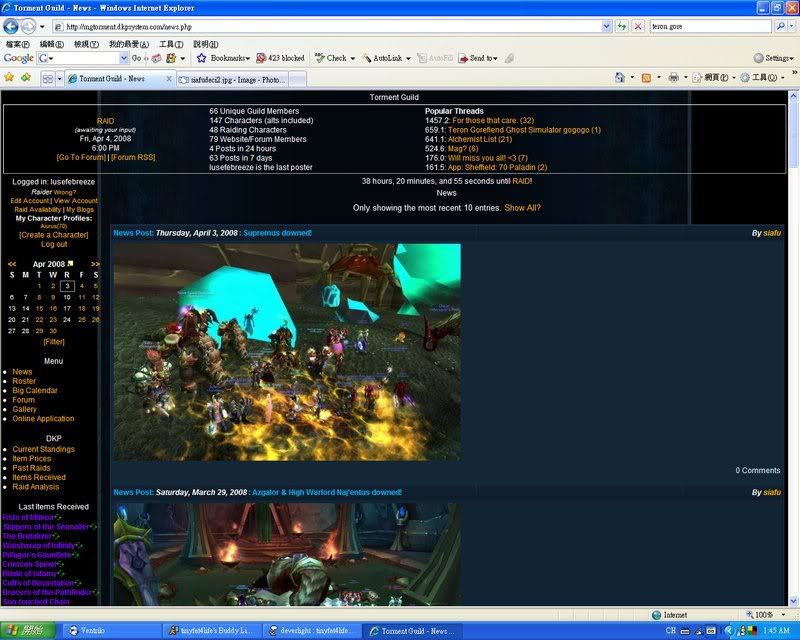Image resolution: width=800 pixels, height=640 pixels.
Task: Open the address bar history dropdown
Action: 606,26
